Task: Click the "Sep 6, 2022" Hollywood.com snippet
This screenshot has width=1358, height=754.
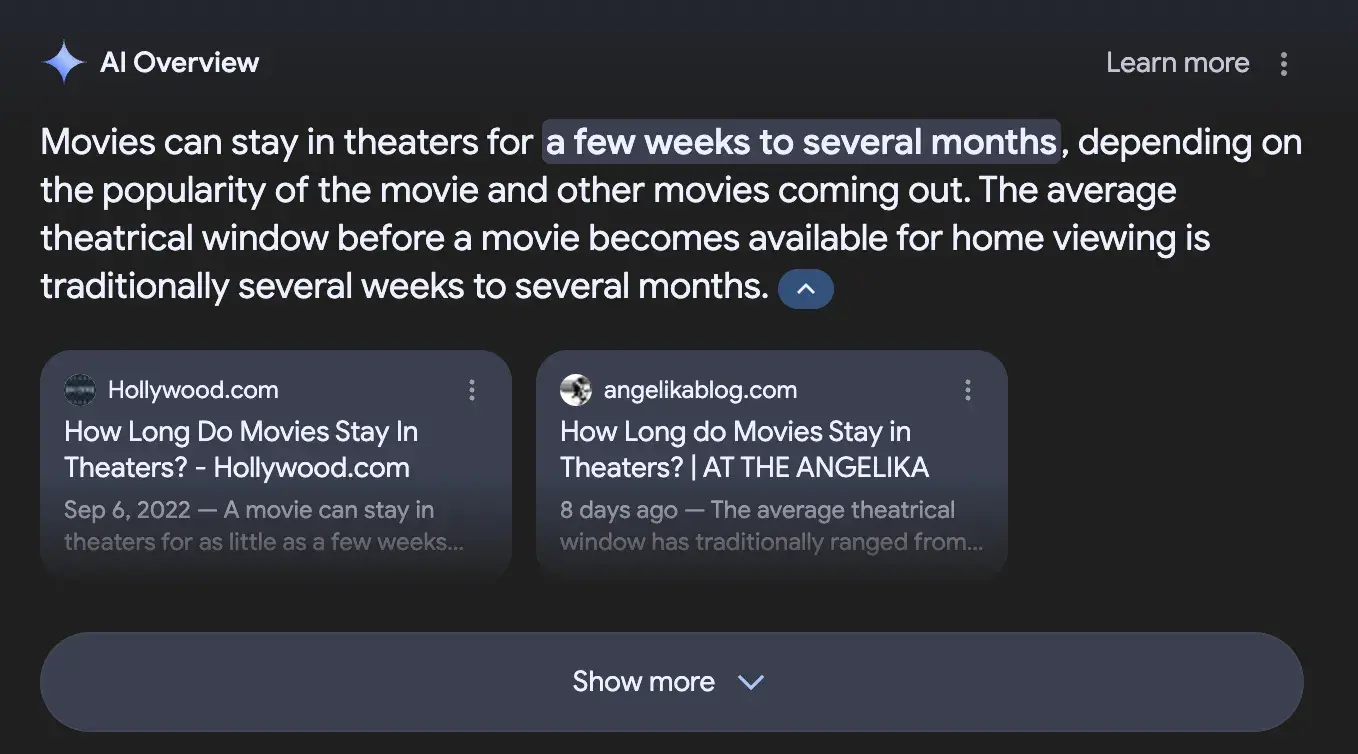Action: tap(249, 526)
